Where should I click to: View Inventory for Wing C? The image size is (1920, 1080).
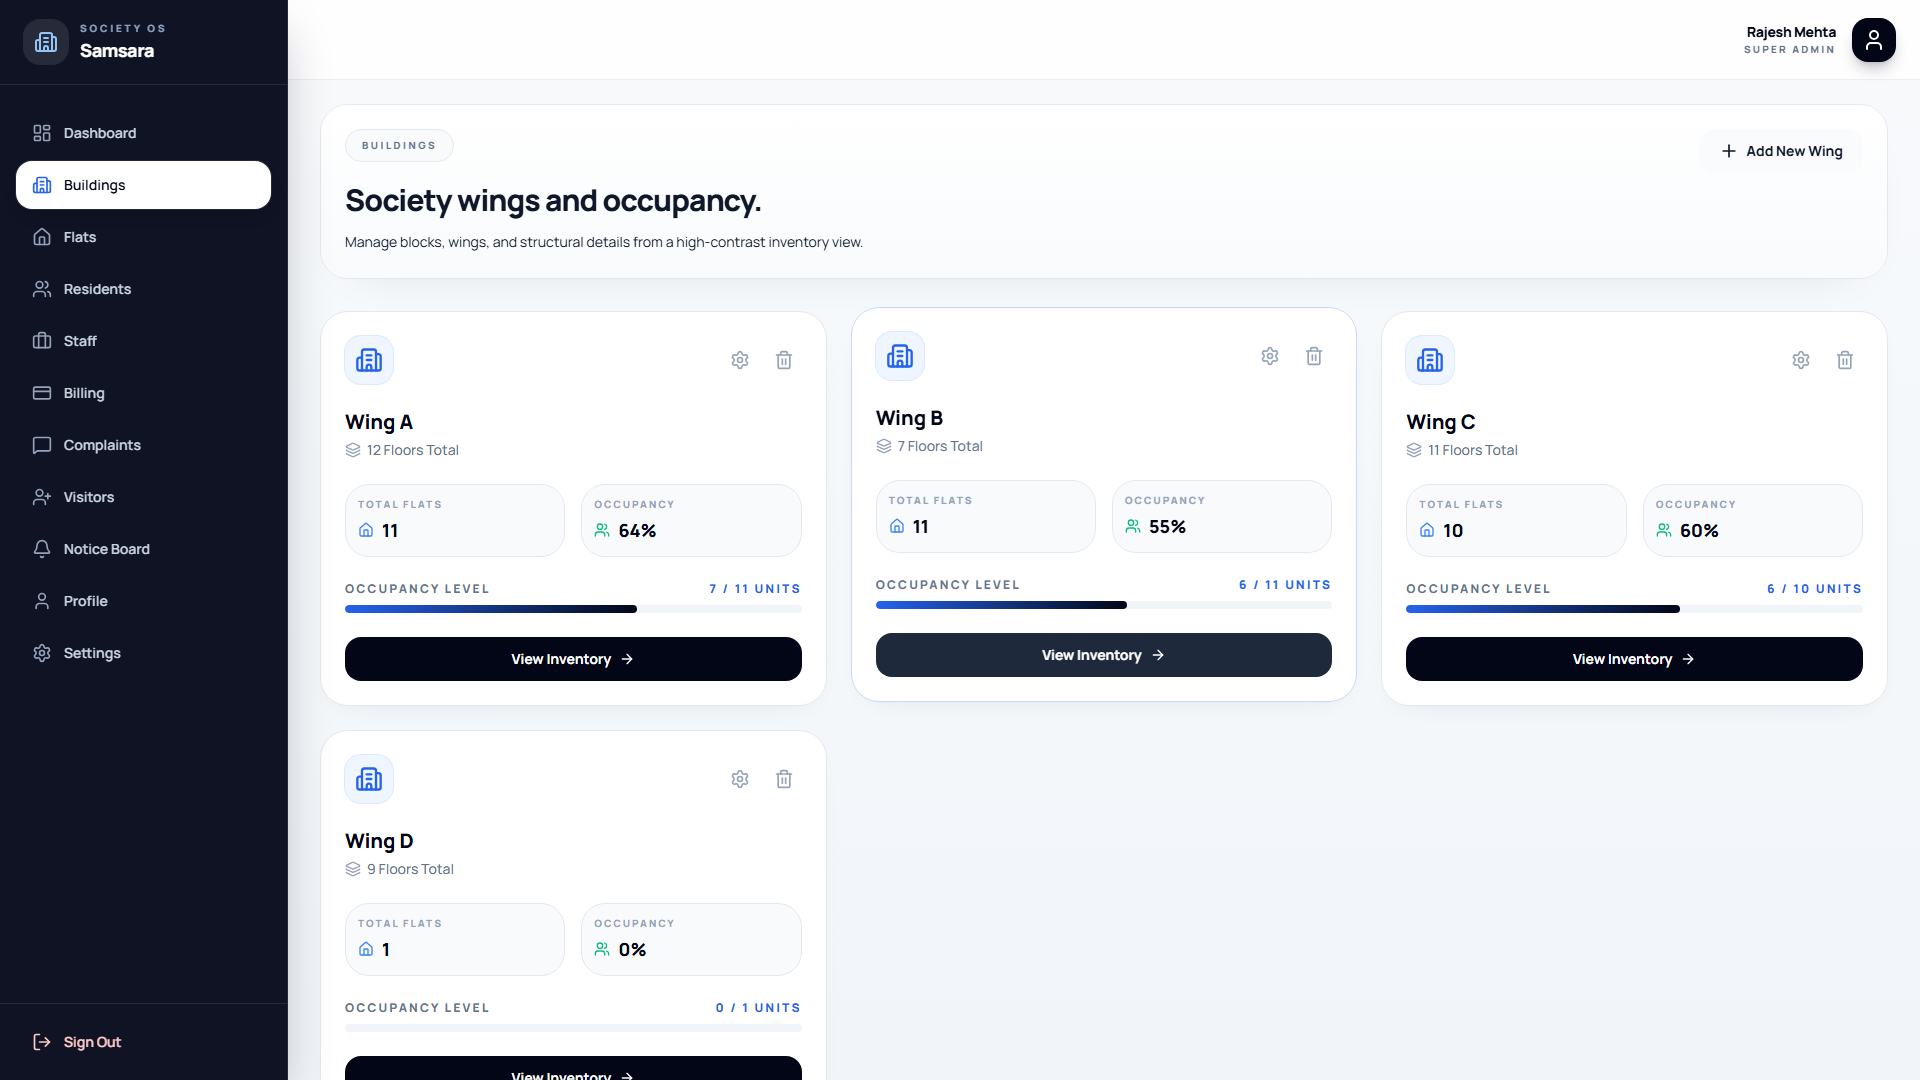1634,659
